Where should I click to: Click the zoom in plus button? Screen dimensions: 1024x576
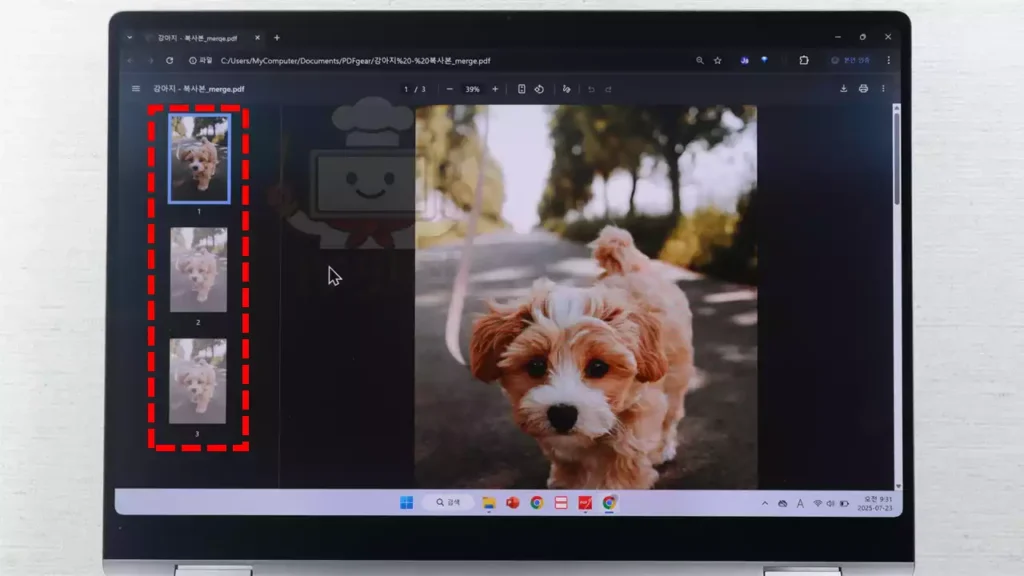[494, 89]
